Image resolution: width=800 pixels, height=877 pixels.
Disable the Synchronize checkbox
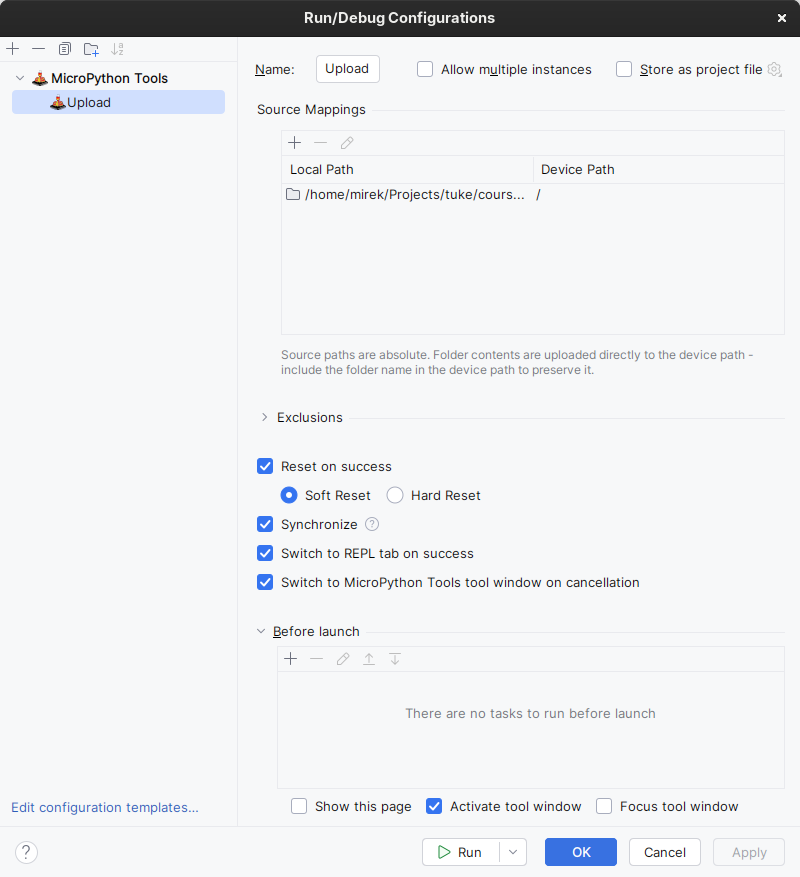coord(265,525)
